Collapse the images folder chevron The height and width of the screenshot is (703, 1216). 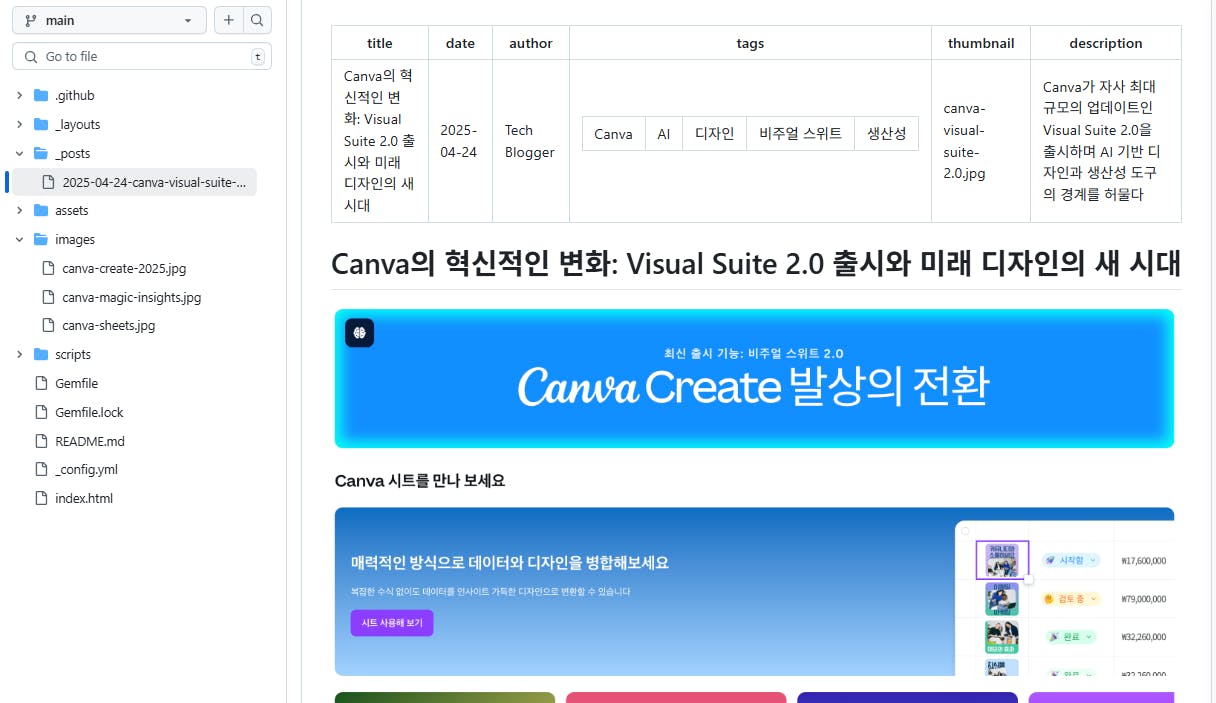click(19, 240)
